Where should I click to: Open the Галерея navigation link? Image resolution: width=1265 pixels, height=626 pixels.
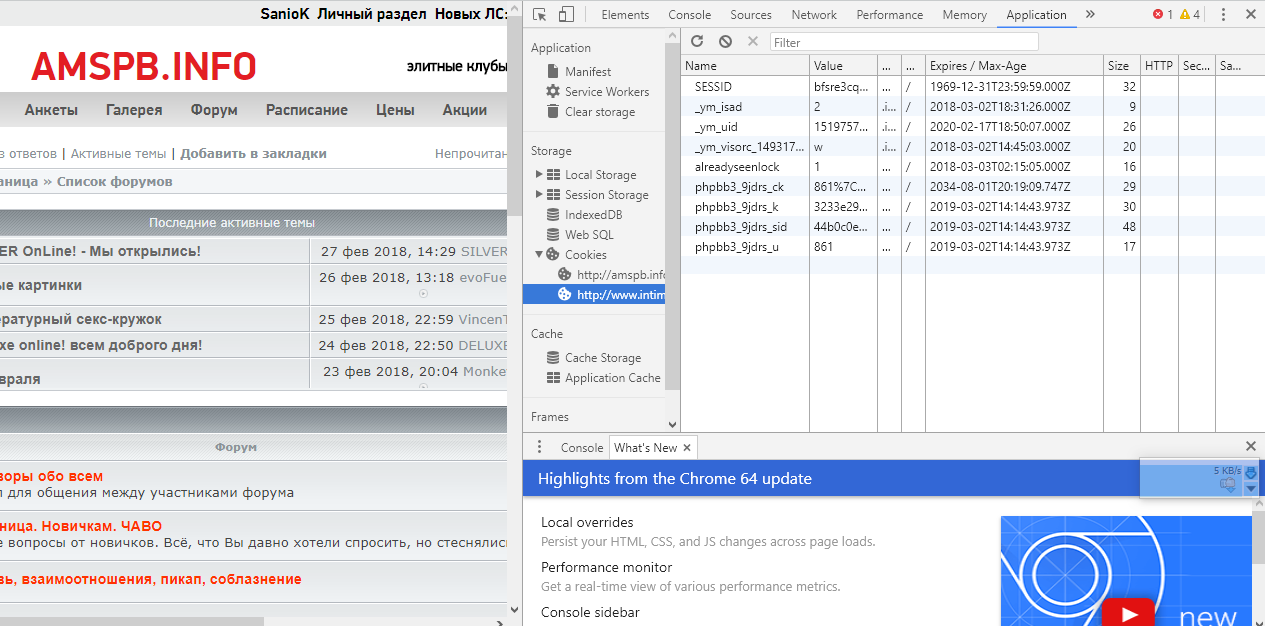[134, 110]
